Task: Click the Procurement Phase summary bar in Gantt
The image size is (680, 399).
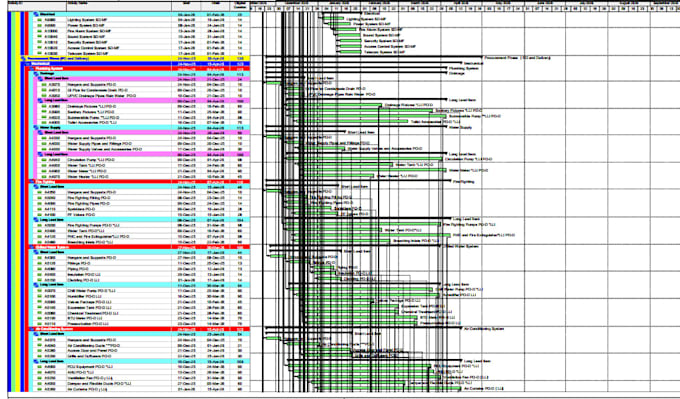Action: [373, 56]
